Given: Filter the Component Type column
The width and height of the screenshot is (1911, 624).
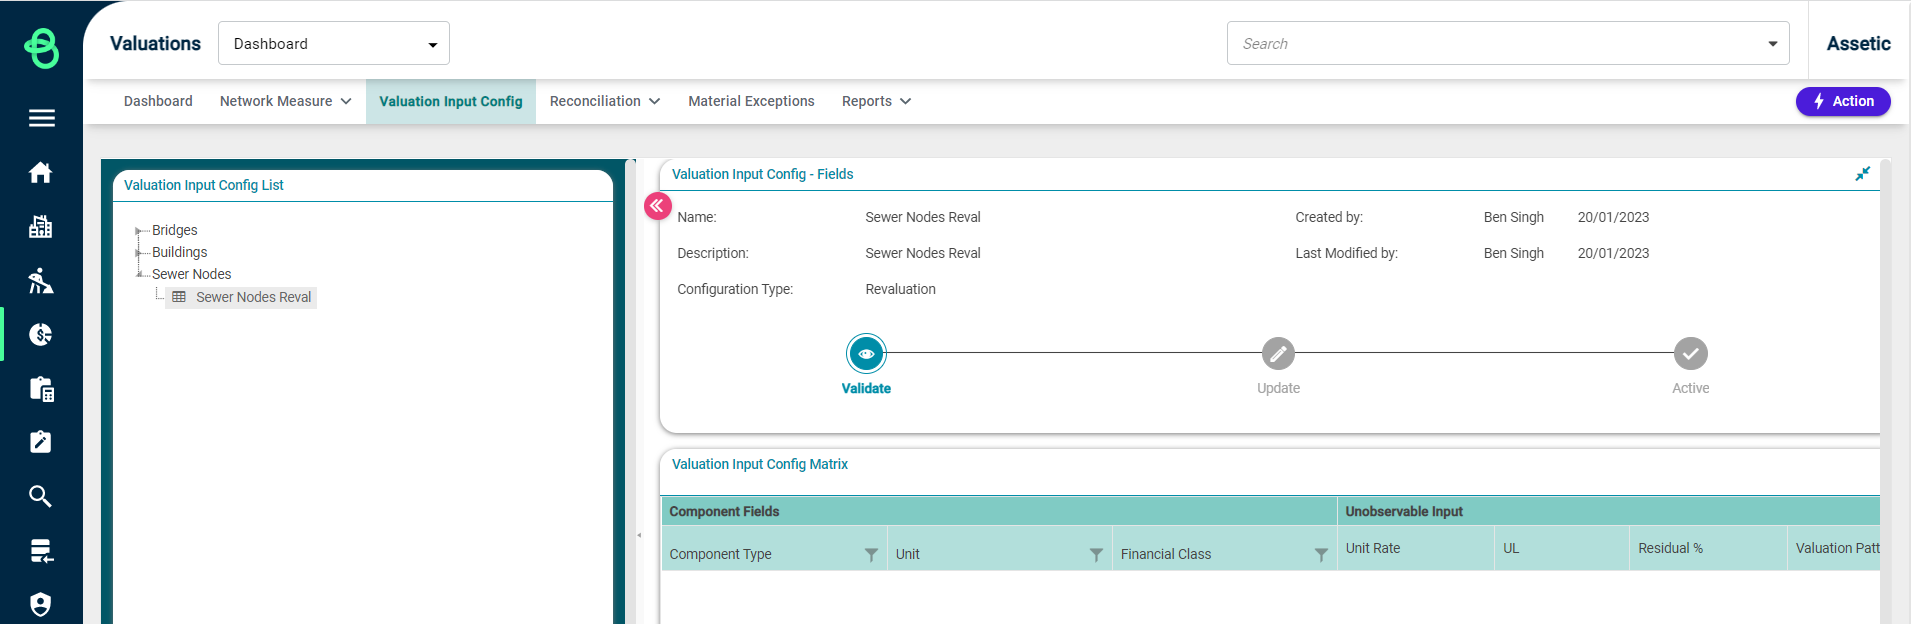Looking at the screenshot, I should click(x=871, y=555).
